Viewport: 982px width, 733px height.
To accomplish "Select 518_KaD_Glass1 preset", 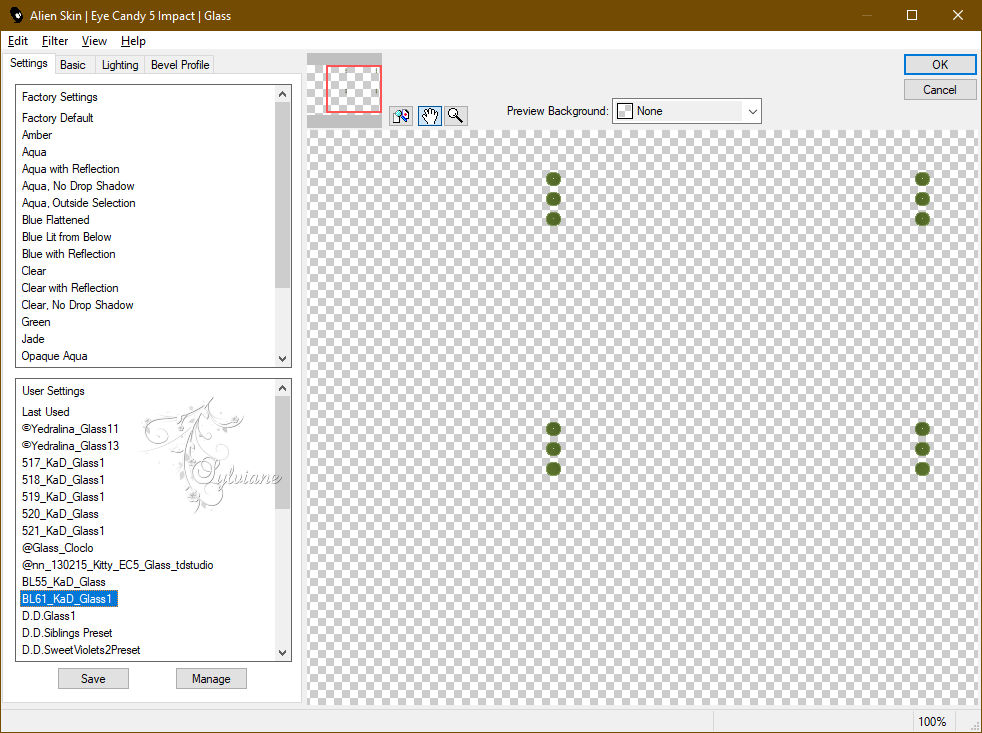I will [x=63, y=479].
